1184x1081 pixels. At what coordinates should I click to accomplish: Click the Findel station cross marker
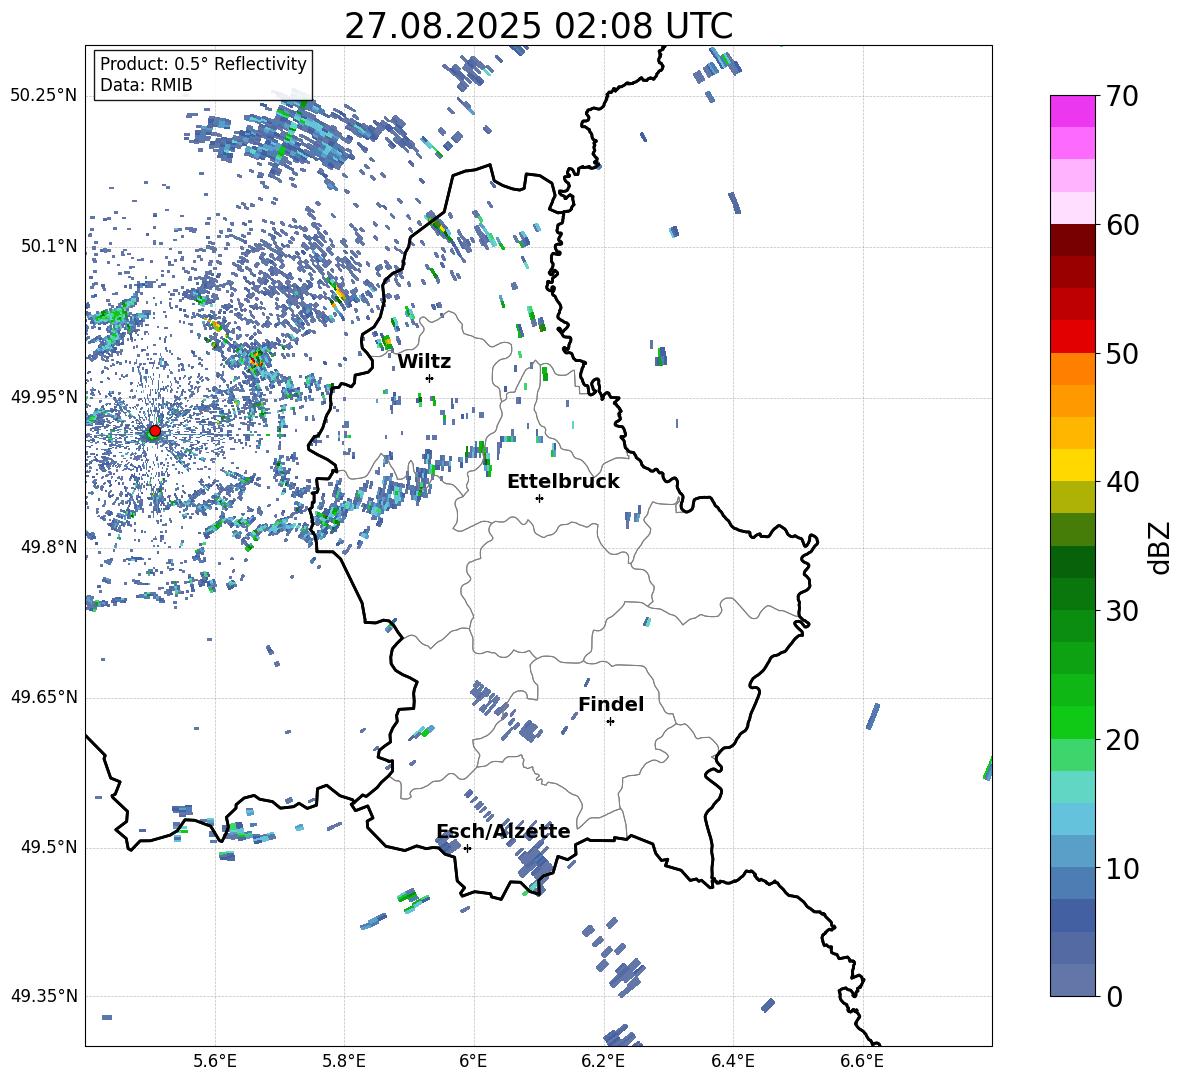coord(610,722)
